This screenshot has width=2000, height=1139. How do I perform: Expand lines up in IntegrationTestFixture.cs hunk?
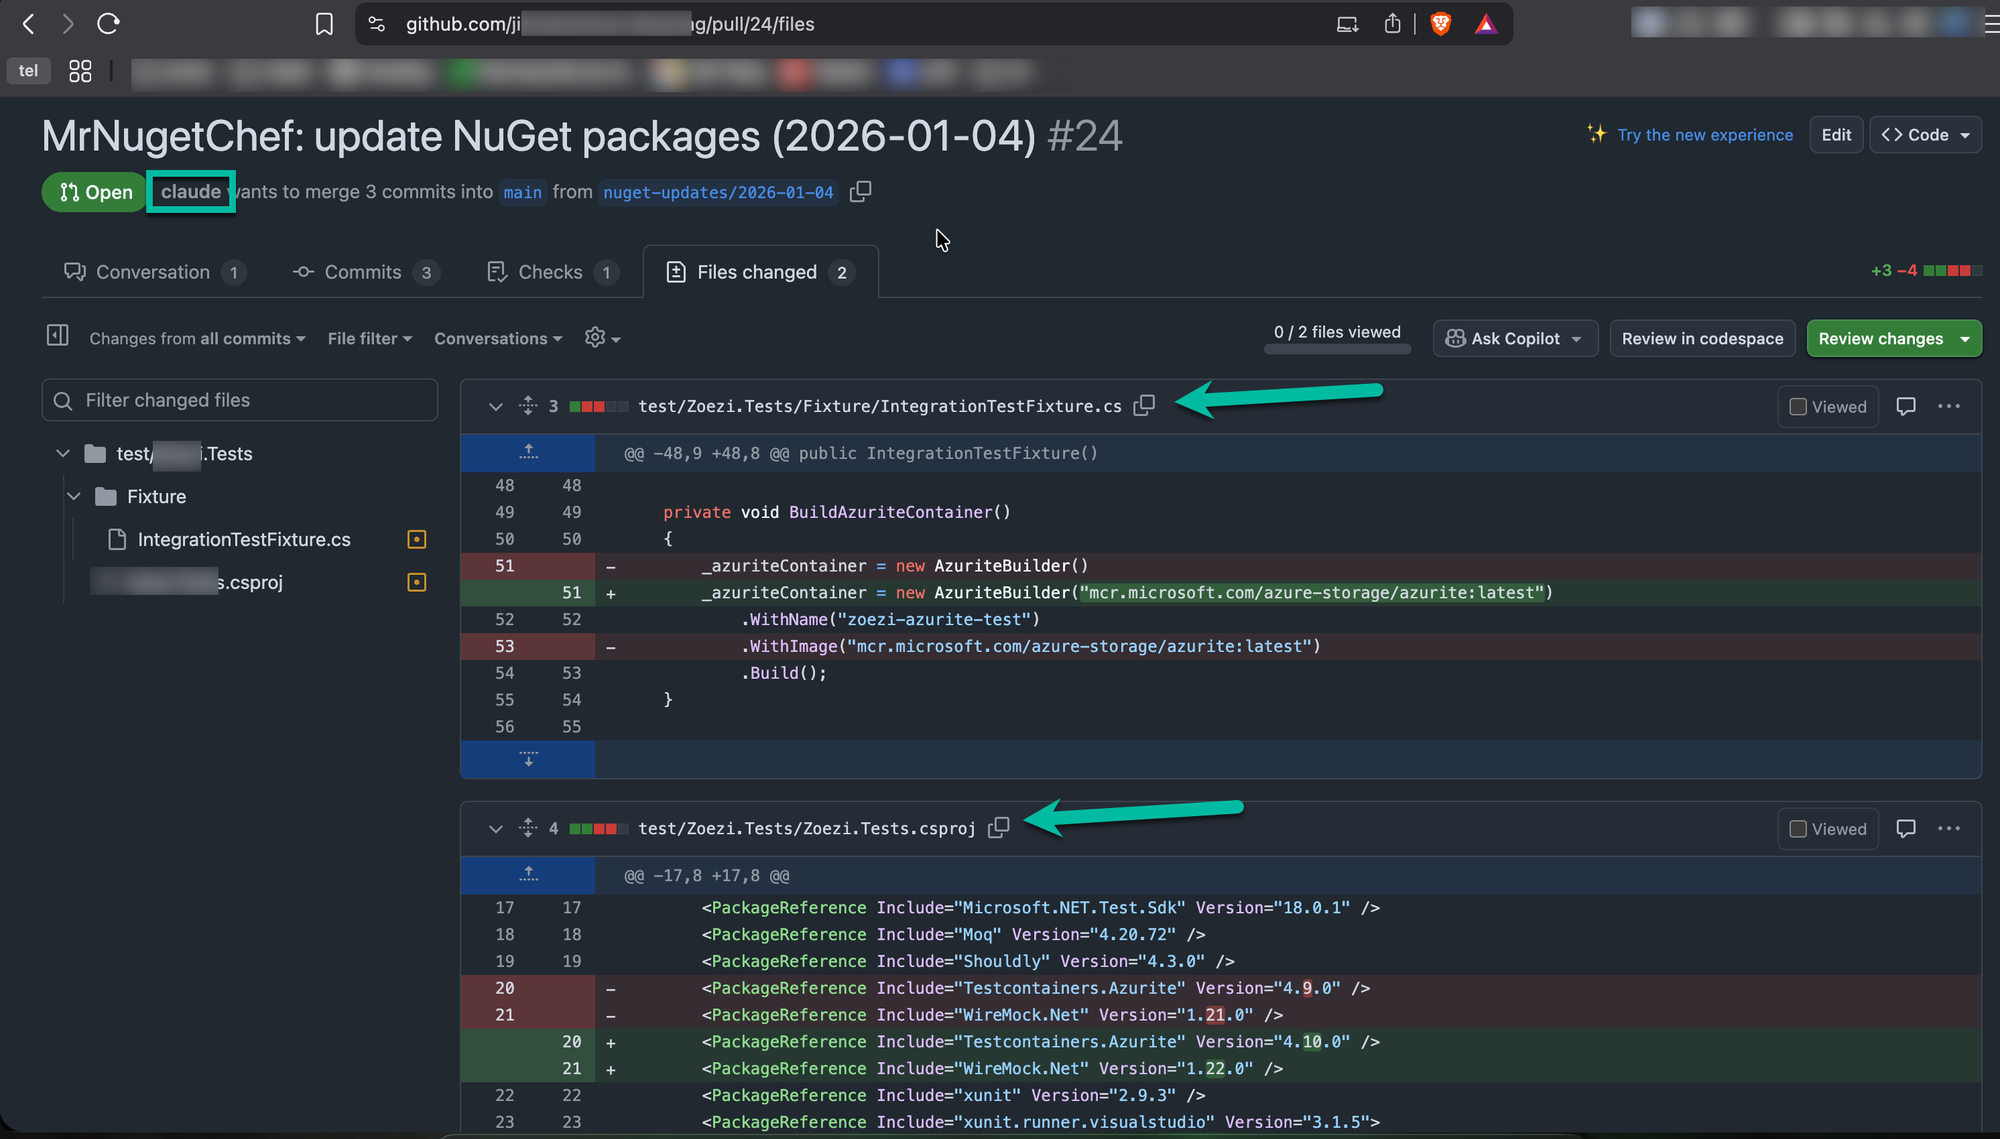point(528,453)
